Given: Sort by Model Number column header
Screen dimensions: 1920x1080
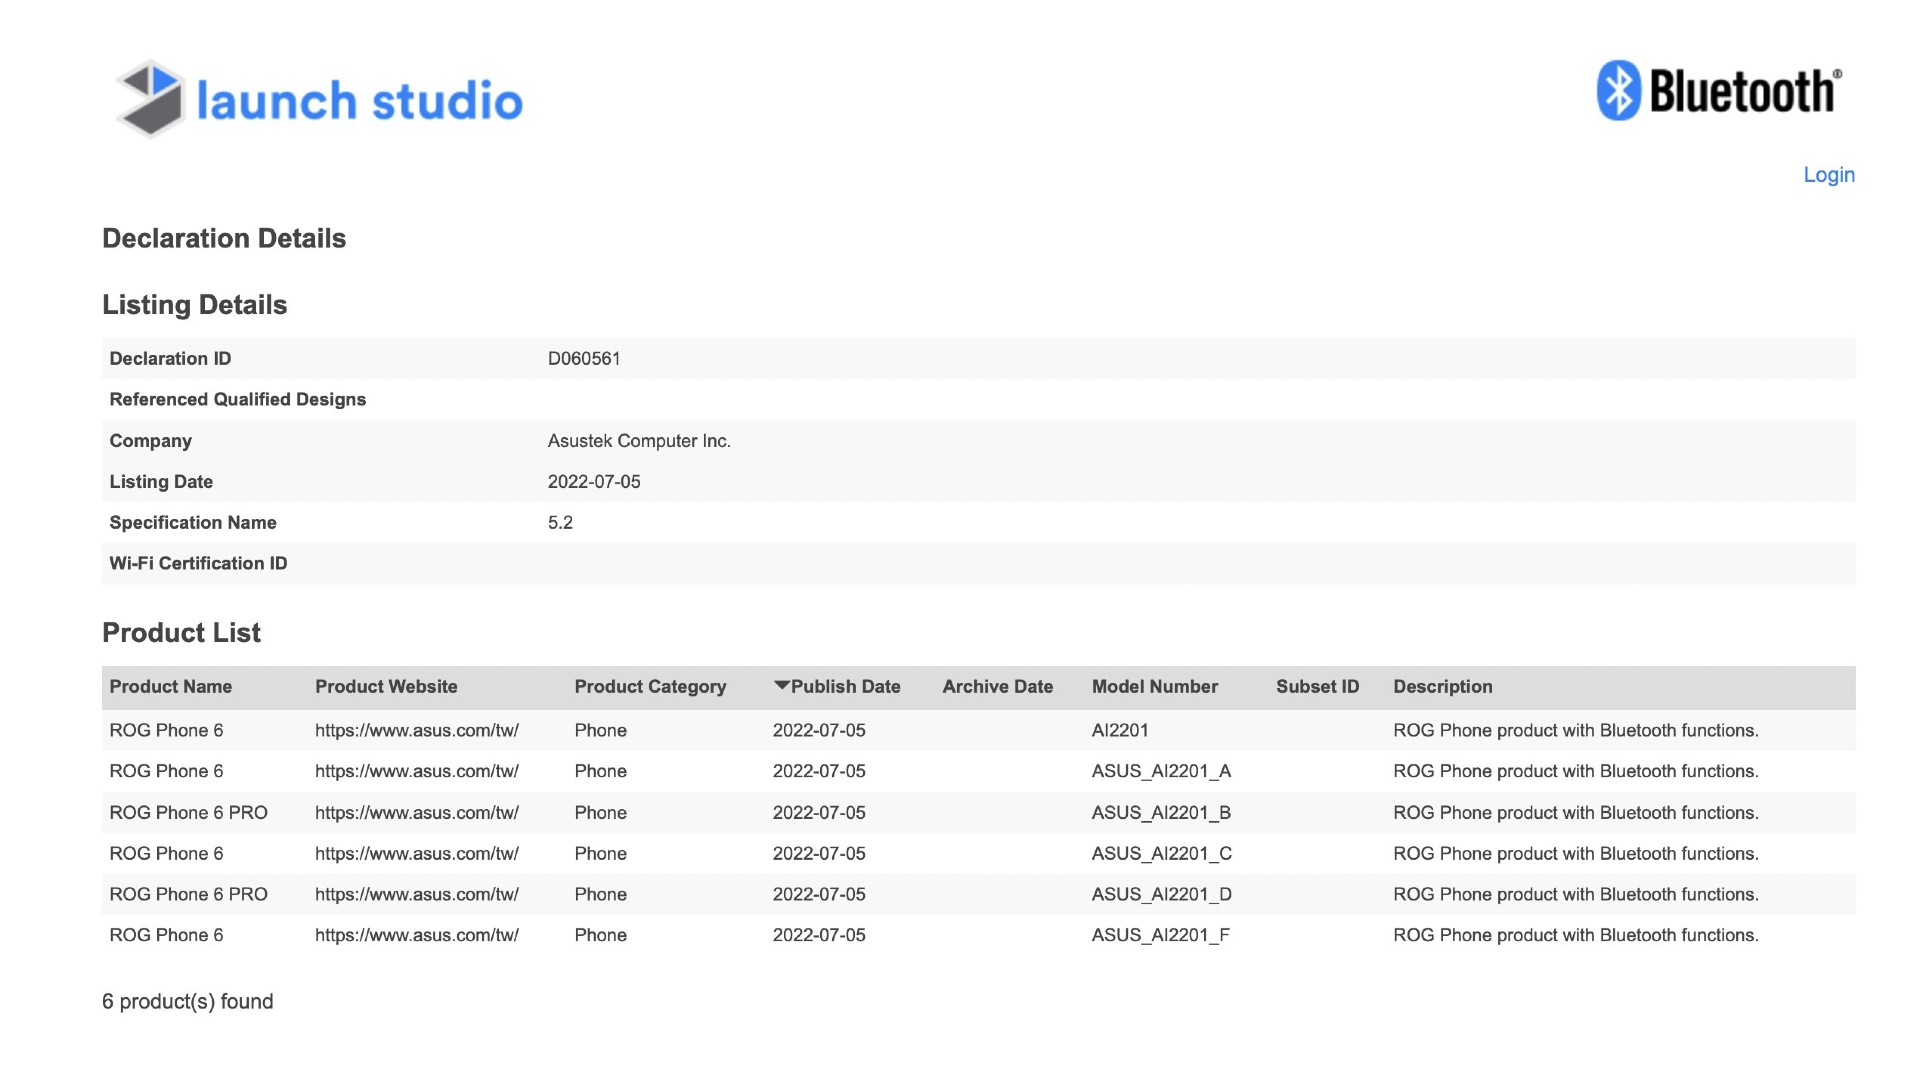Looking at the screenshot, I should (1155, 687).
